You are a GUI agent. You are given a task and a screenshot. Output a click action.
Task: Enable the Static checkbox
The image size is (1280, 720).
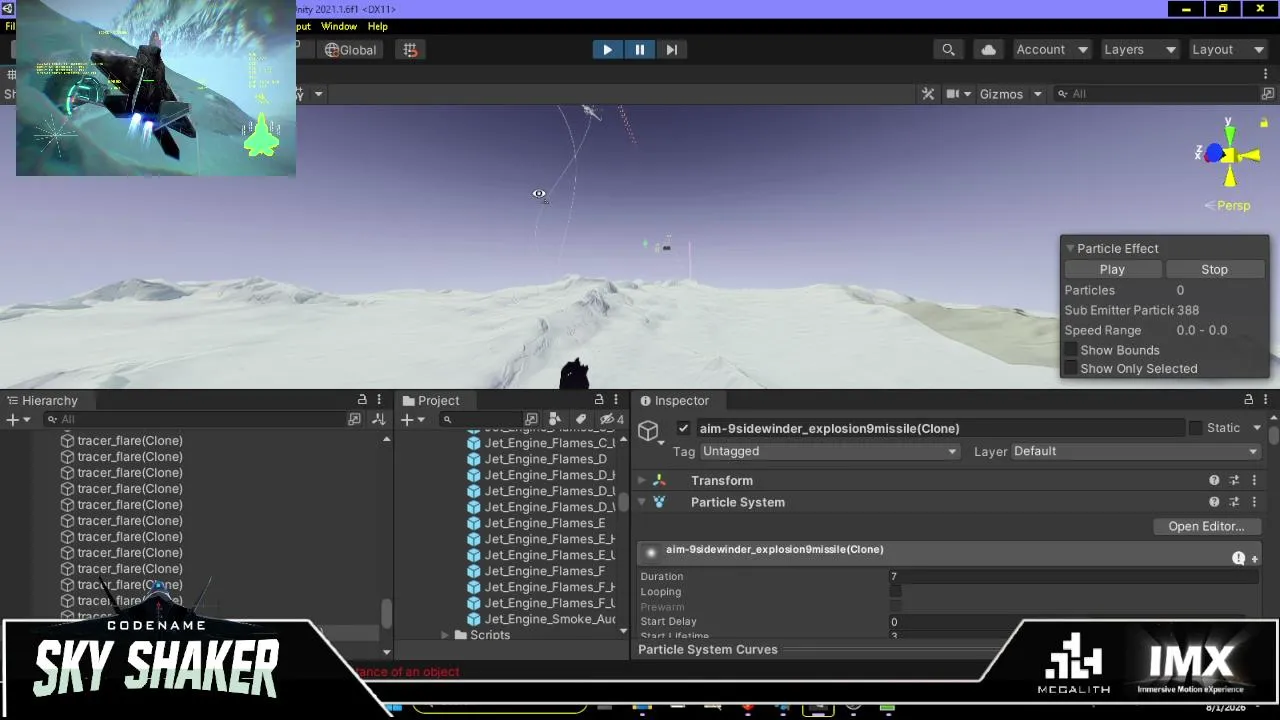pyautogui.click(x=1195, y=428)
